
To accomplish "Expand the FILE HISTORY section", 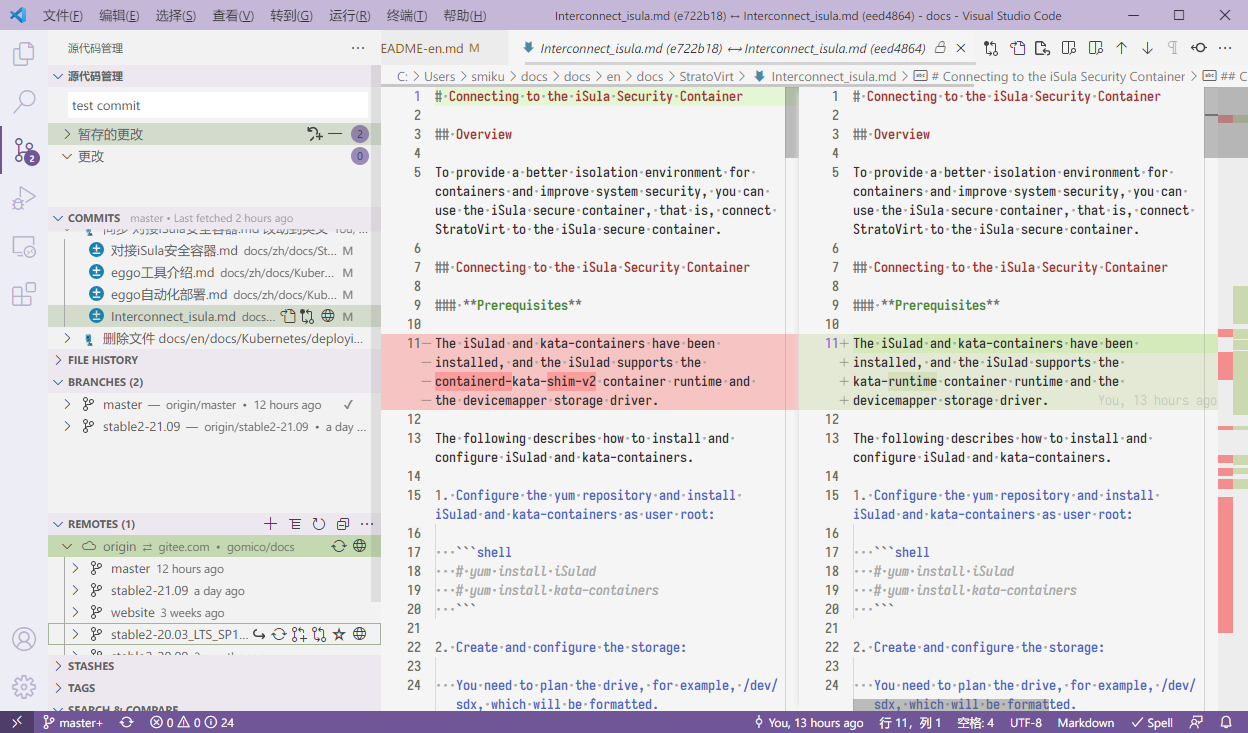I will tap(58, 360).
